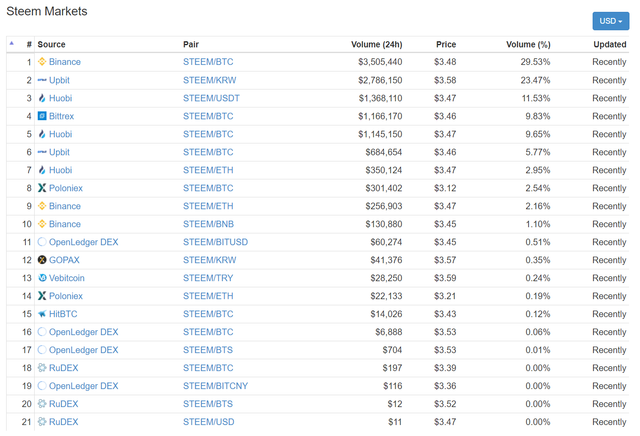Open the STEEM/BITUSD pair link
Image resolution: width=640 pixels, height=436 pixels.
(x=215, y=242)
